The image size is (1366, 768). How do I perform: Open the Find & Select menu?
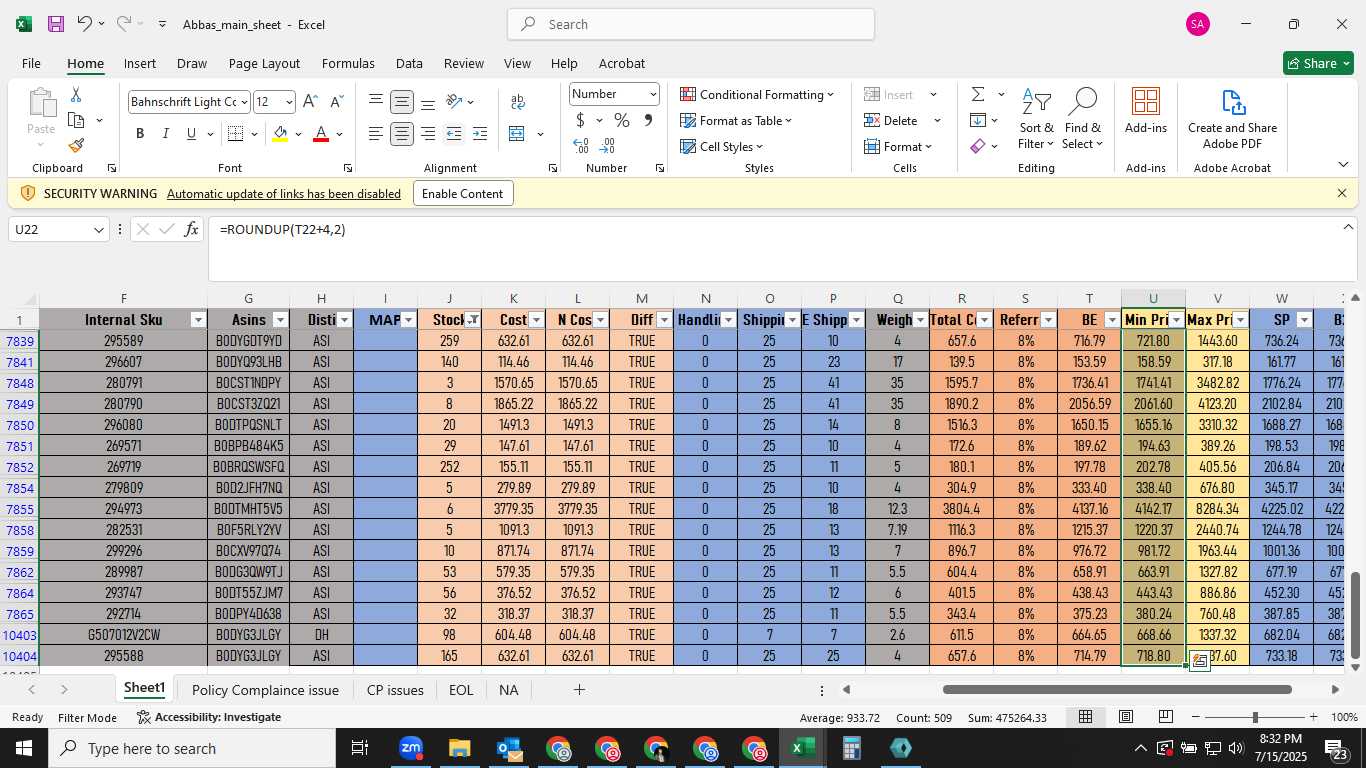(1083, 120)
